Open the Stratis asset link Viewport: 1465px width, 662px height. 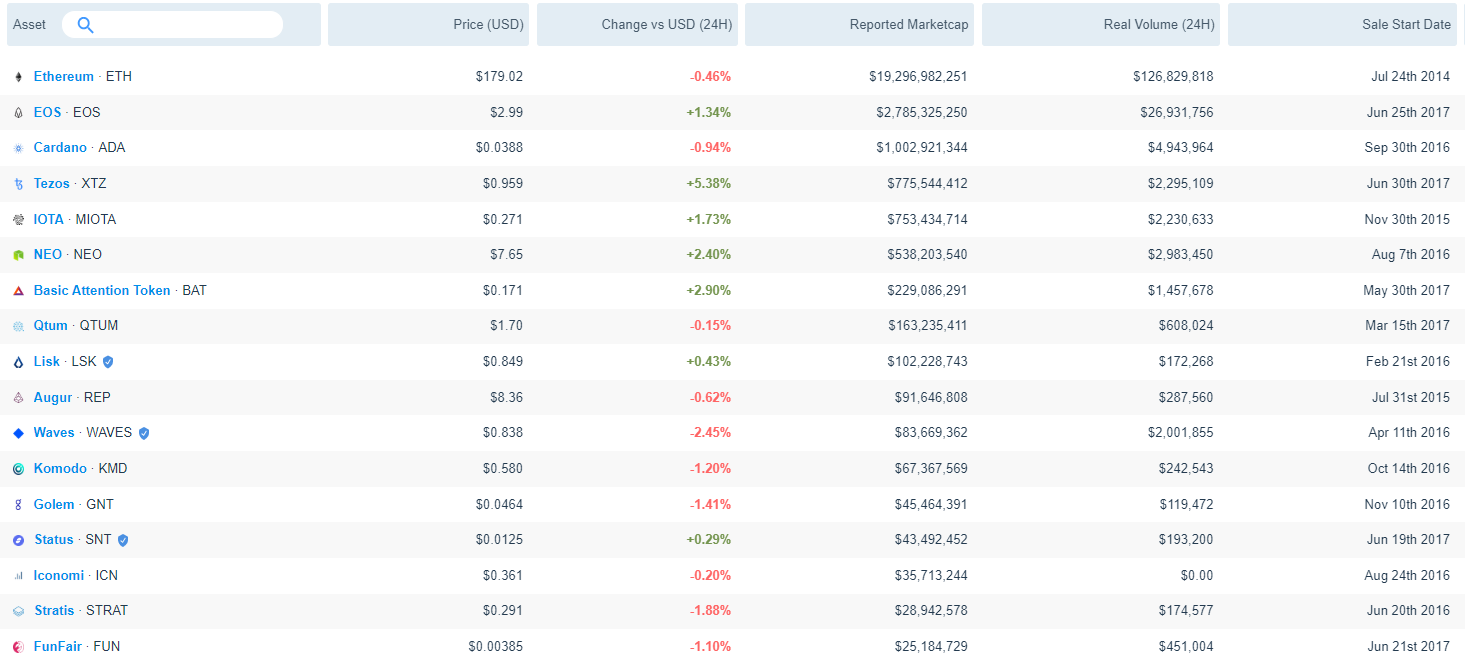point(54,610)
